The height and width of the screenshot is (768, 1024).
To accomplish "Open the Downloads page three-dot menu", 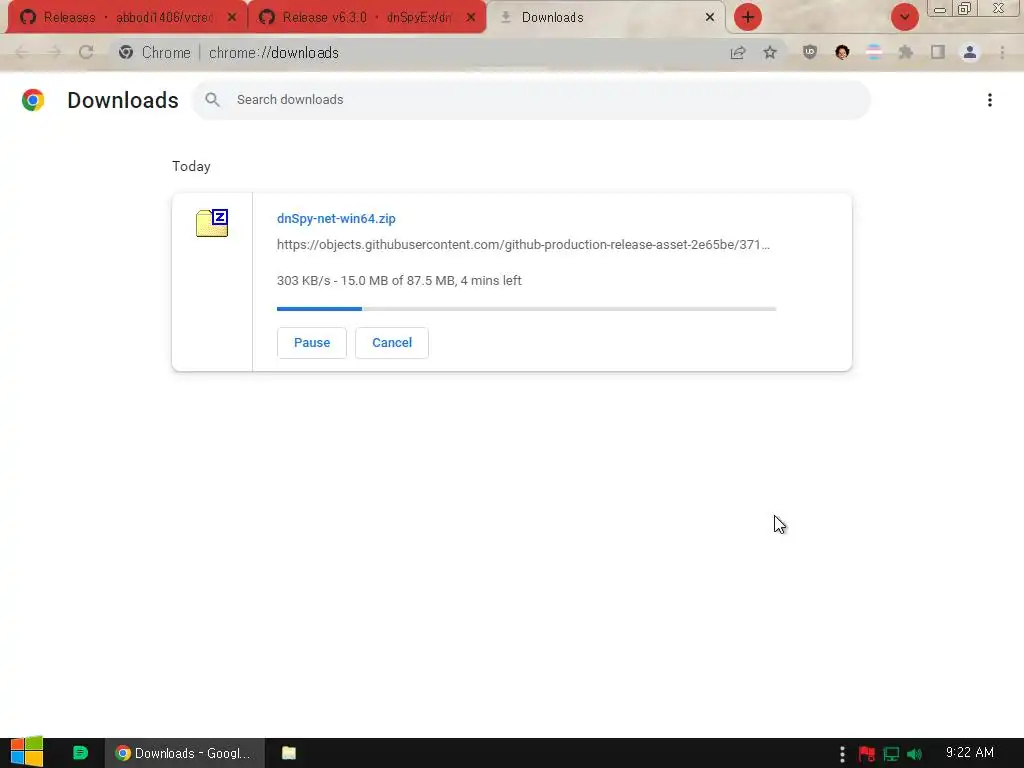I will [989, 100].
